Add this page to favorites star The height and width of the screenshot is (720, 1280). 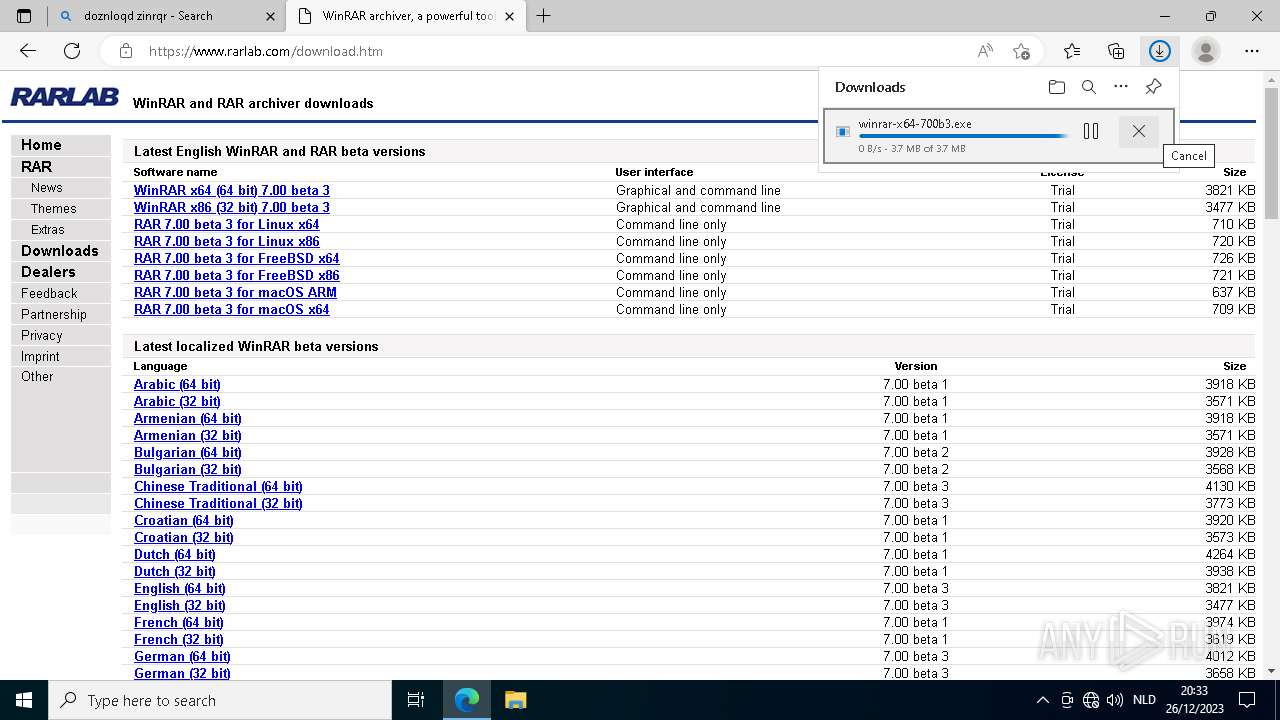click(1021, 51)
